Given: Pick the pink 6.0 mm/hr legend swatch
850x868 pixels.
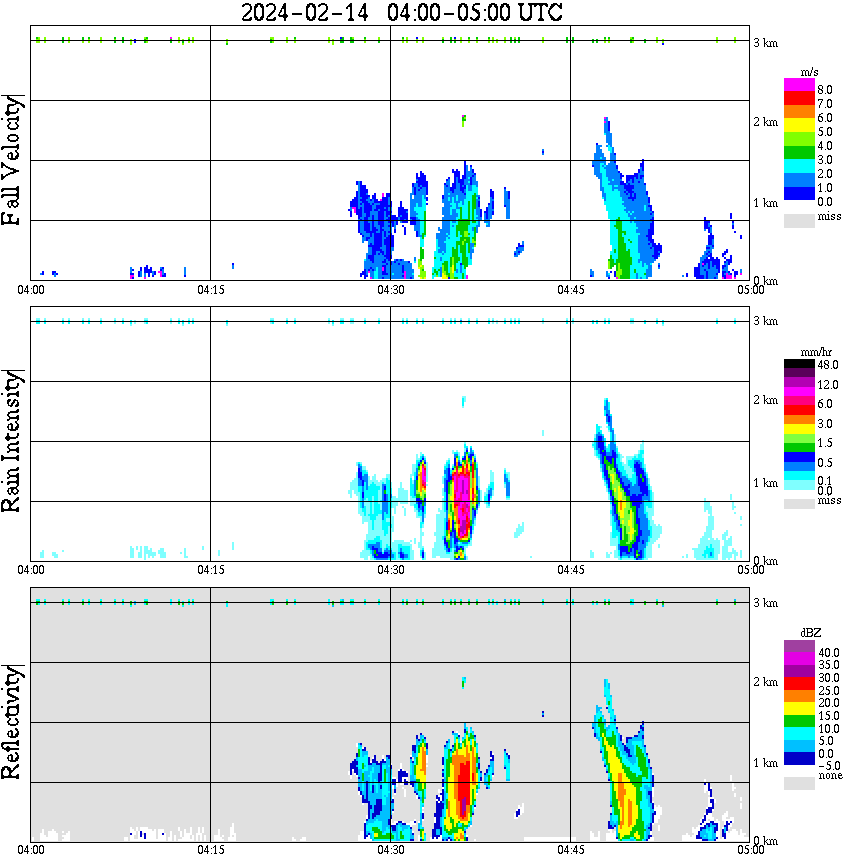Looking at the screenshot, I should (799, 401).
